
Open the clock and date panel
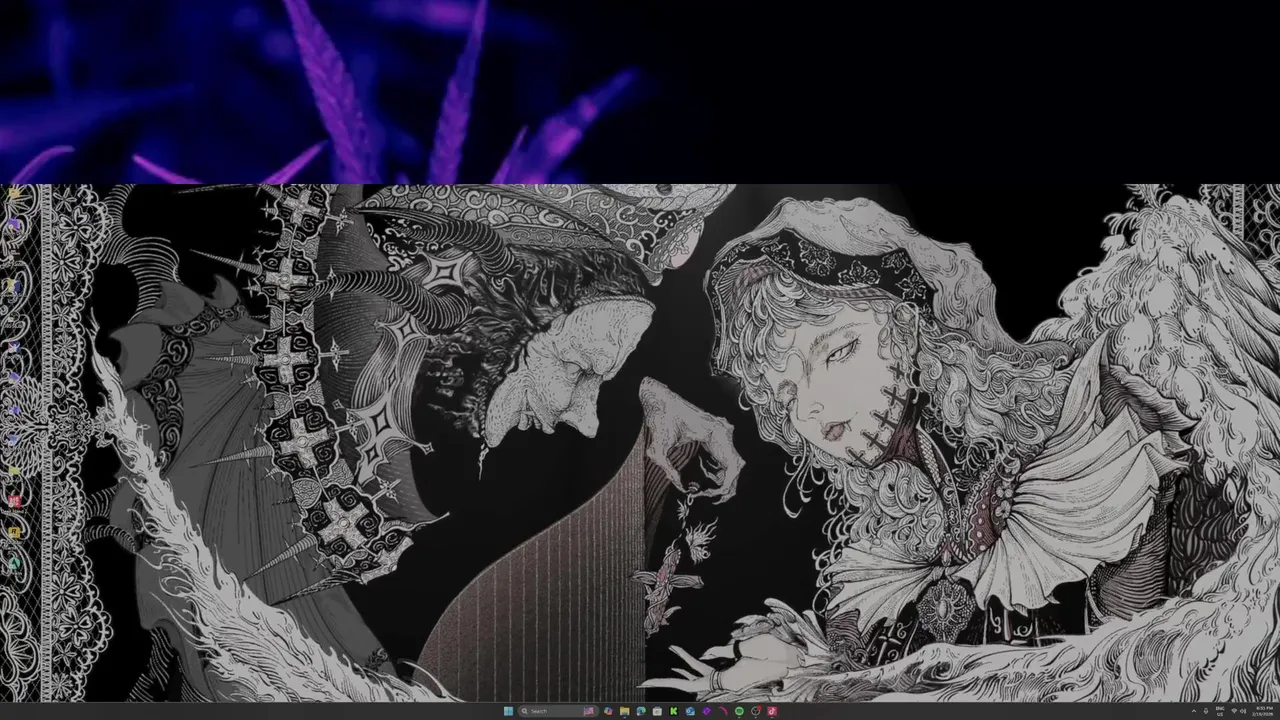click(1265, 711)
